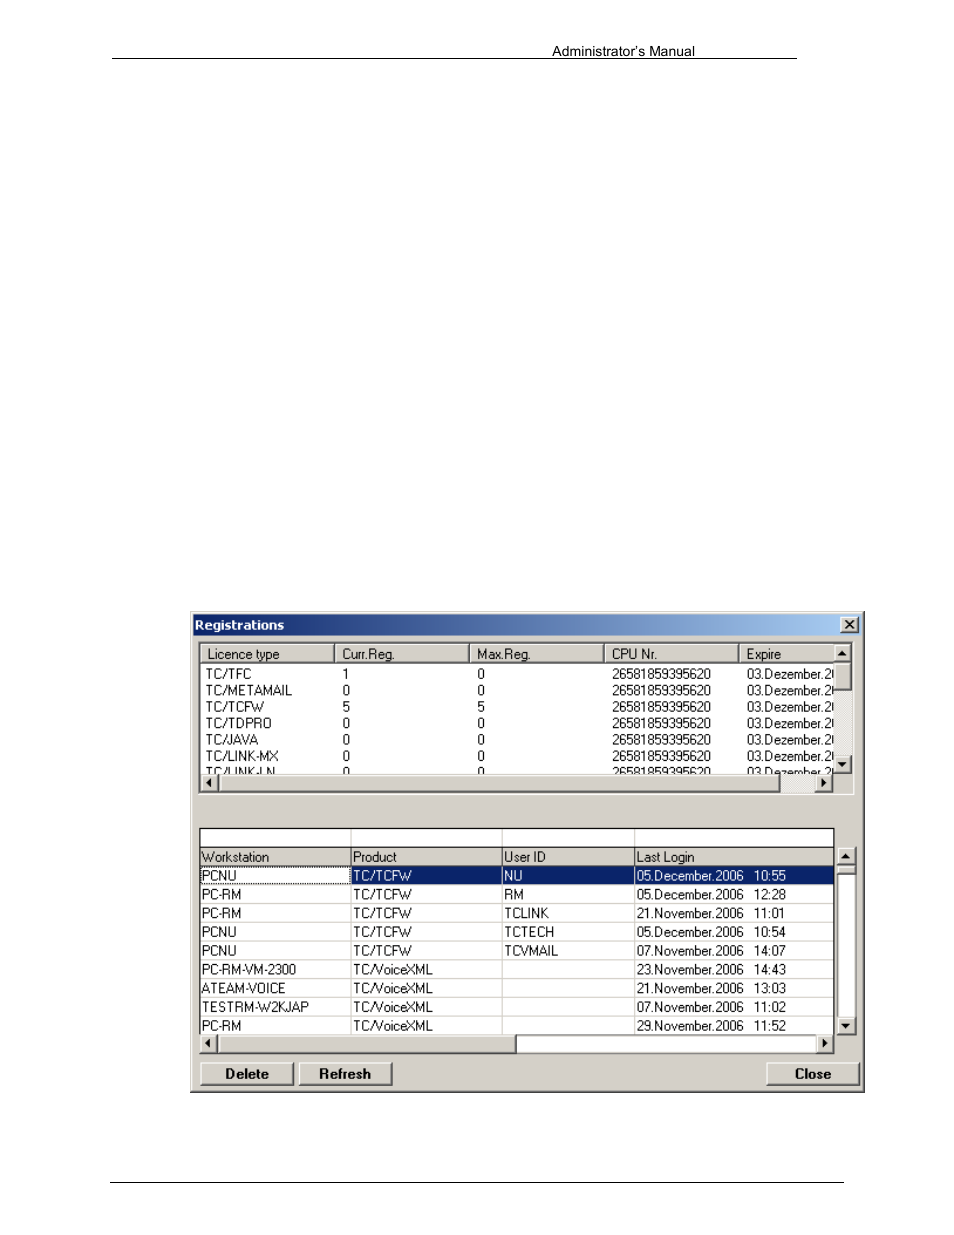Click the Product column header
Screen dimensions: 954x1235
click(x=426, y=857)
